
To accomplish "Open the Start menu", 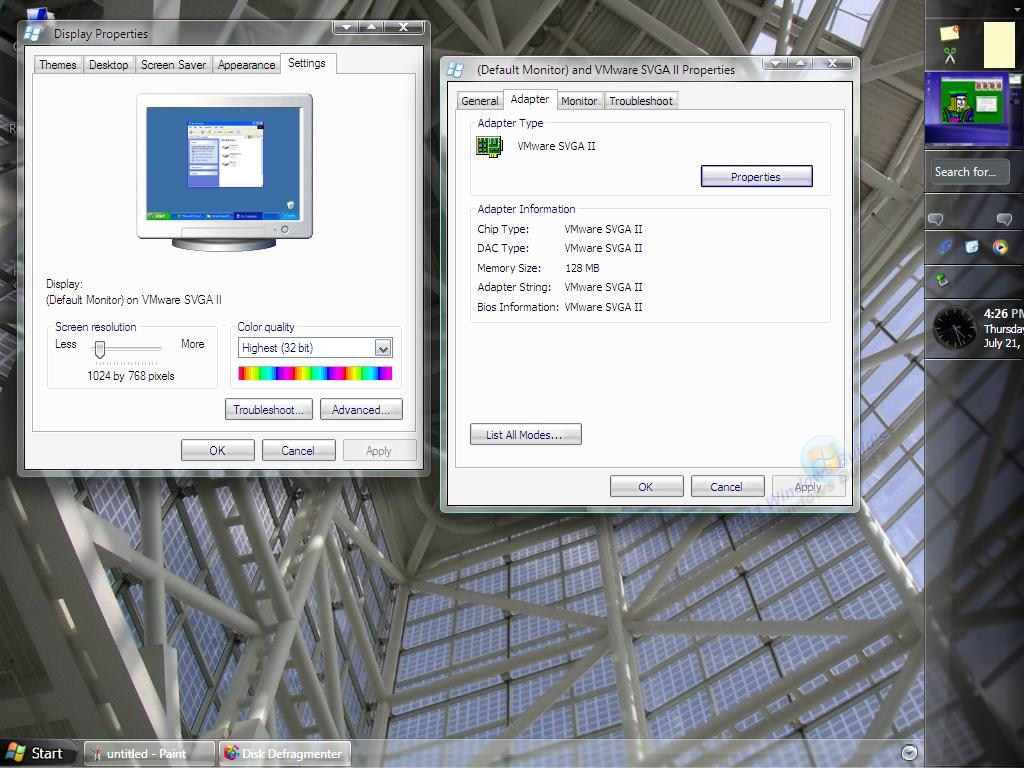I will click(37, 753).
